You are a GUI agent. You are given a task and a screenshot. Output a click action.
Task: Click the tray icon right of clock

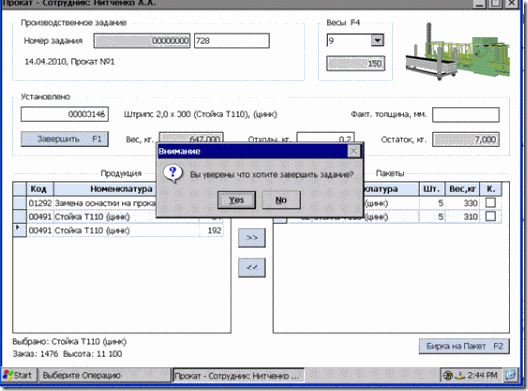(510, 375)
